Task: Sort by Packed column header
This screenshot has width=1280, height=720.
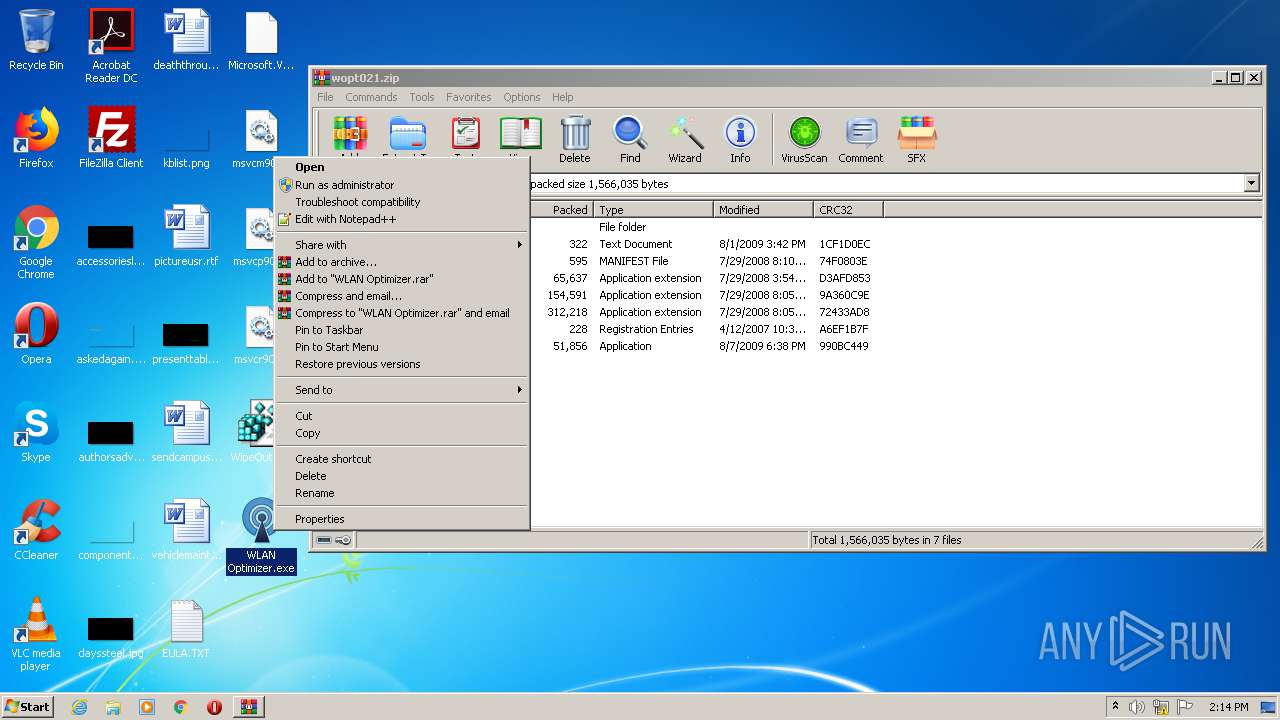Action: 562,210
